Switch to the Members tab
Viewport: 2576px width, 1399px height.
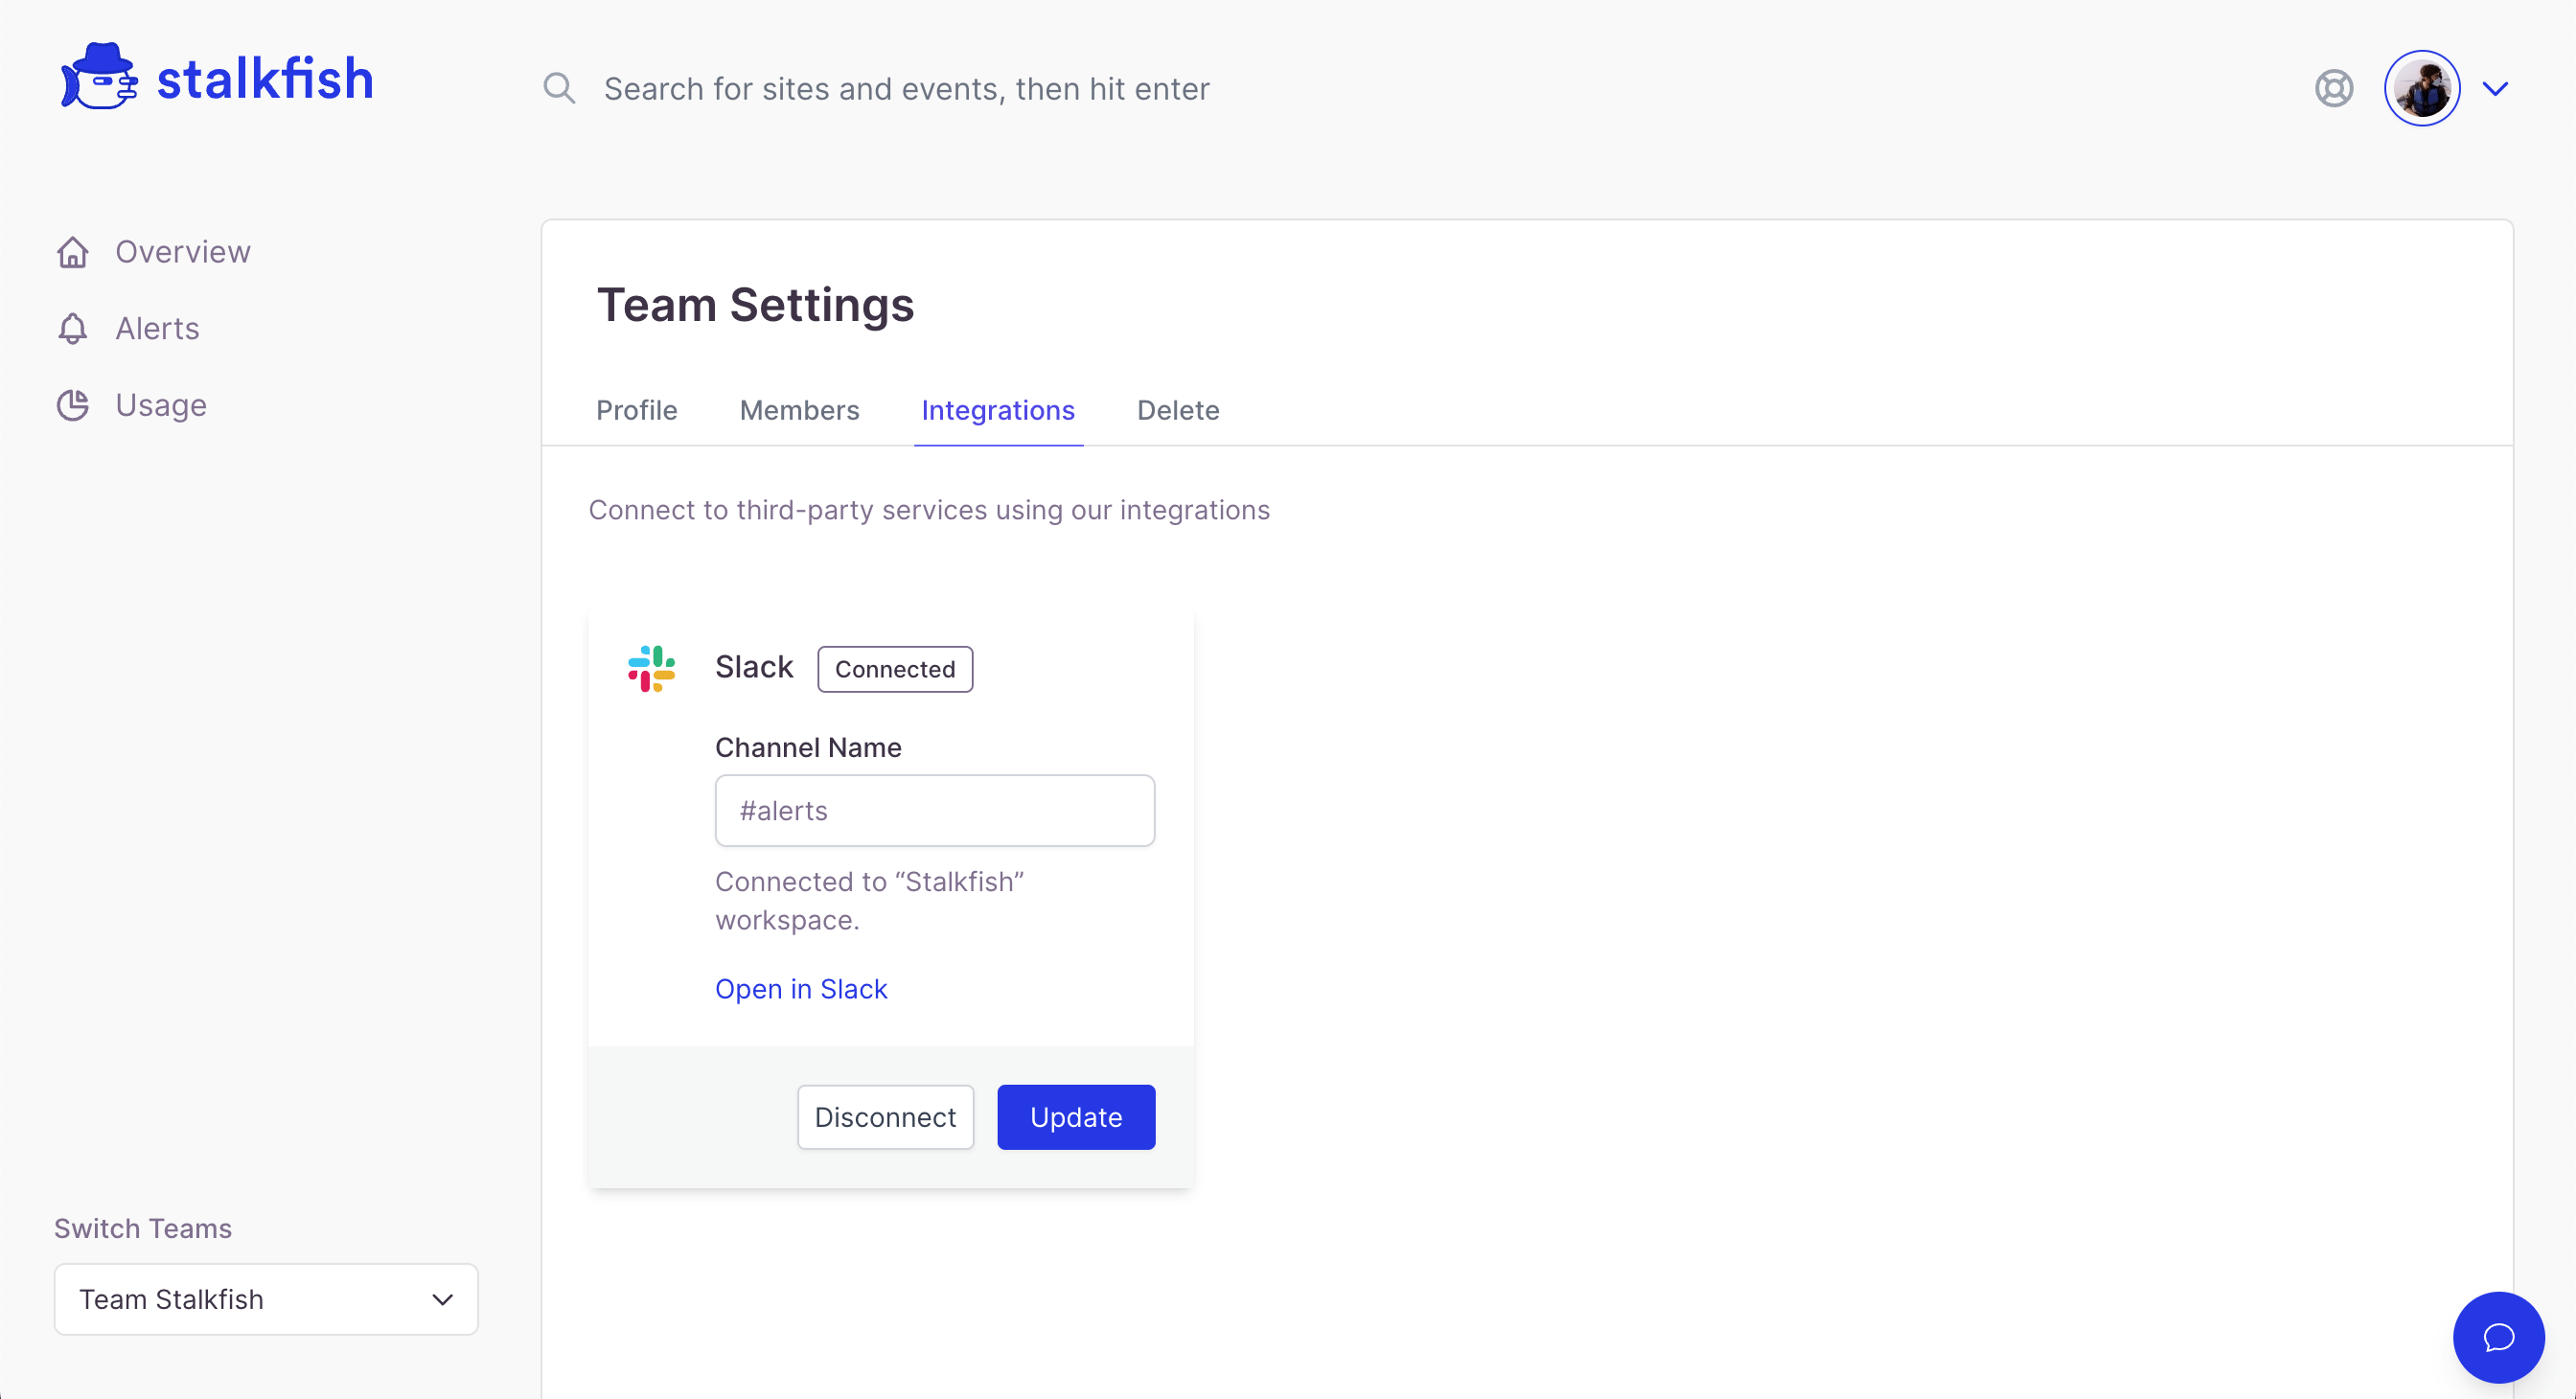tap(799, 410)
